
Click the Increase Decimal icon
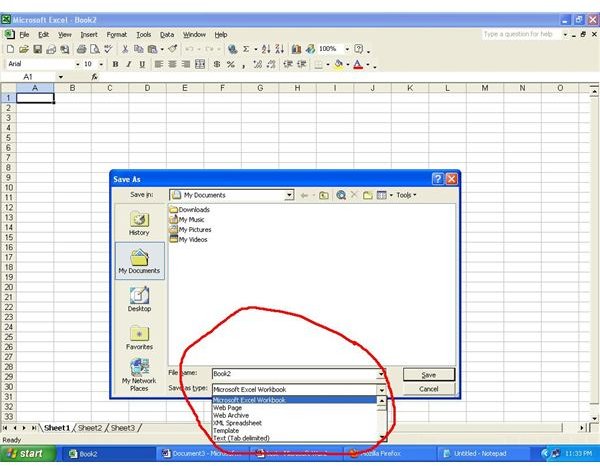pyautogui.click(x=258, y=64)
